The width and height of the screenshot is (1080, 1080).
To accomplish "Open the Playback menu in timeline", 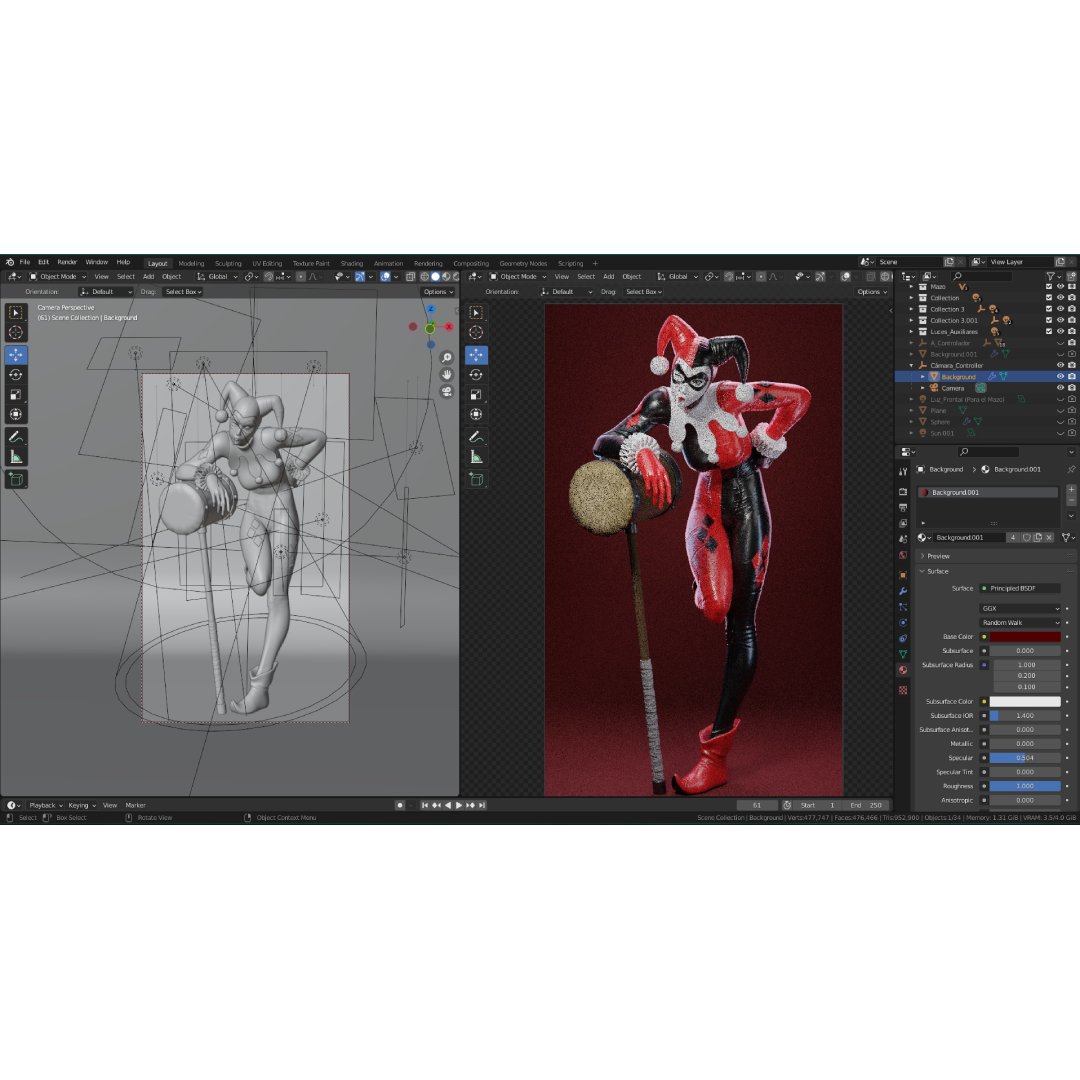I will [45, 805].
